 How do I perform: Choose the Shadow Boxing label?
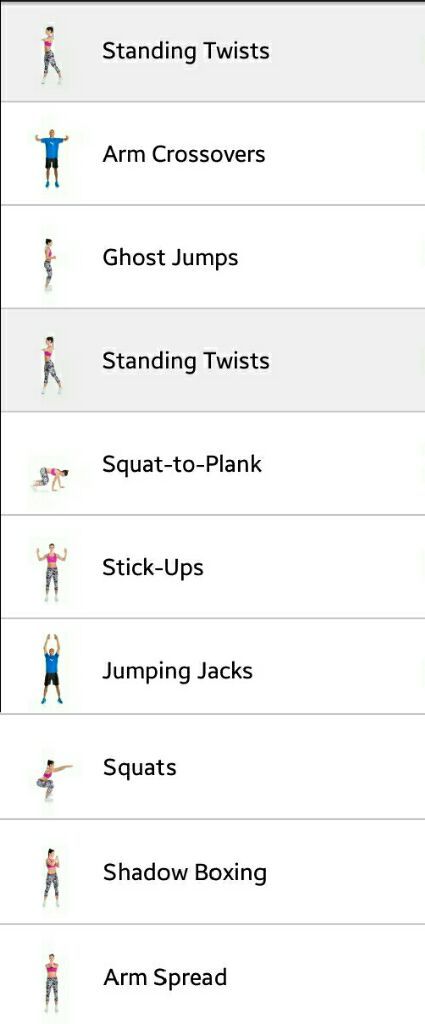click(x=185, y=873)
